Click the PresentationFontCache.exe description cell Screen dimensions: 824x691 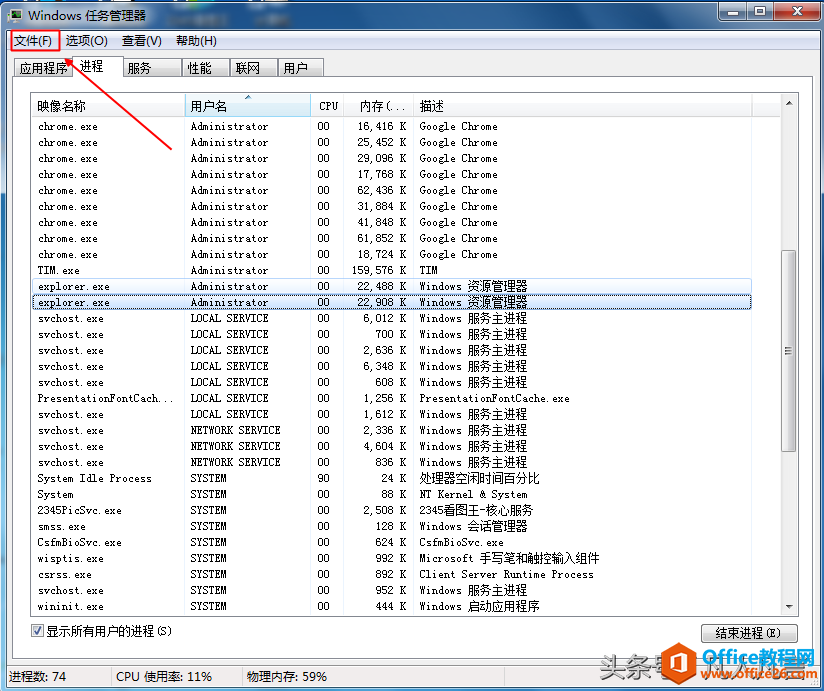click(494, 398)
